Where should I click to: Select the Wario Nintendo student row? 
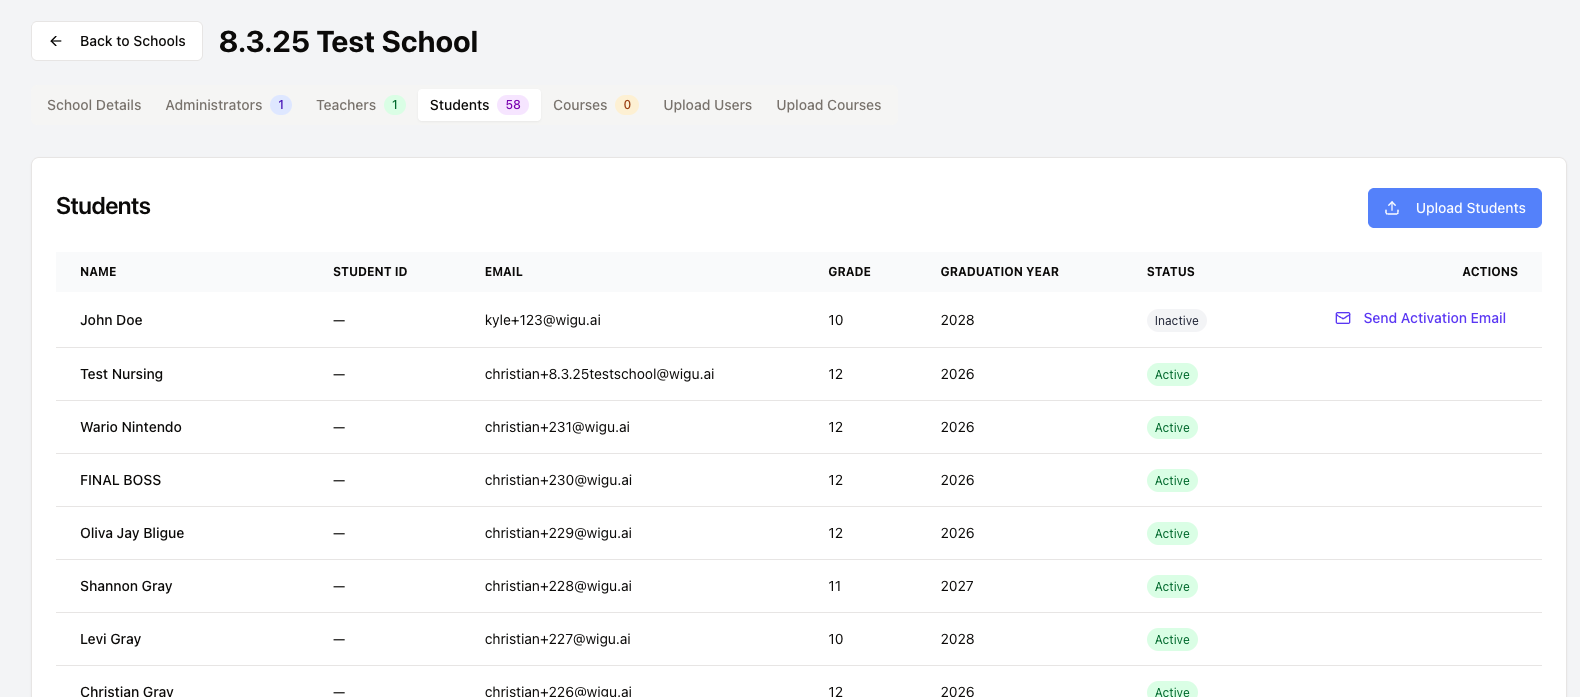(x=131, y=427)
